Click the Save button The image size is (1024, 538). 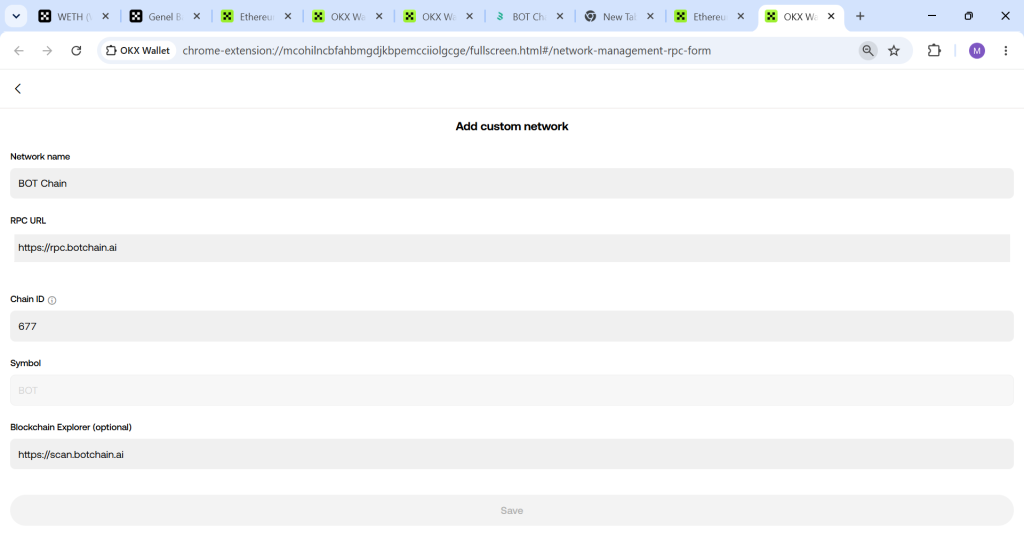click(x=511, y=511)
